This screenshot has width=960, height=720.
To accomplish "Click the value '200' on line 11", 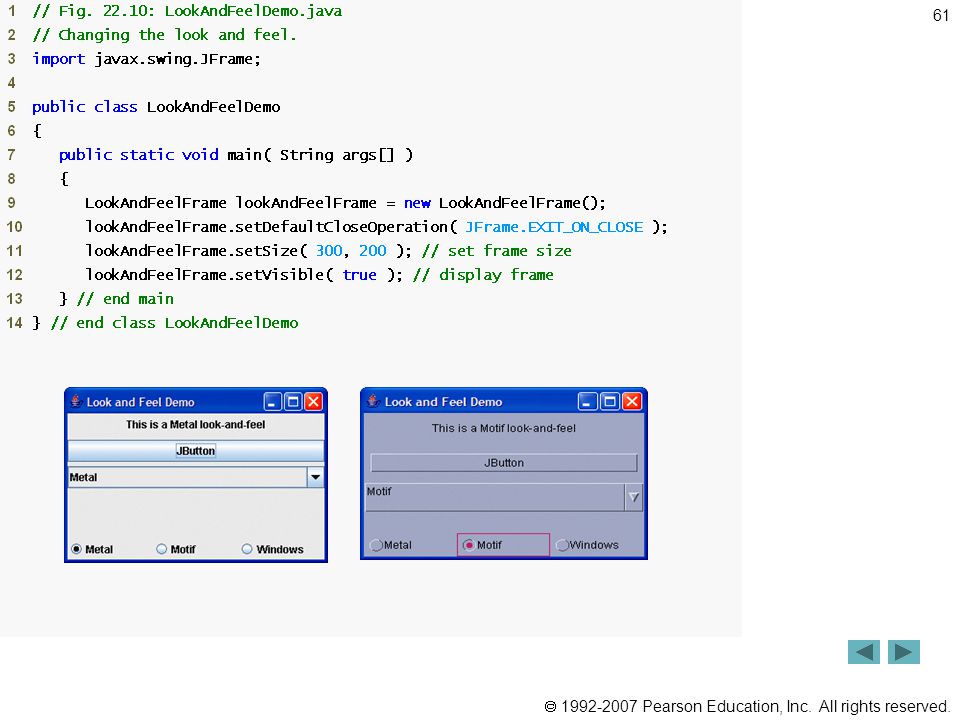I will pyautogui.click(x=372, y=251).
